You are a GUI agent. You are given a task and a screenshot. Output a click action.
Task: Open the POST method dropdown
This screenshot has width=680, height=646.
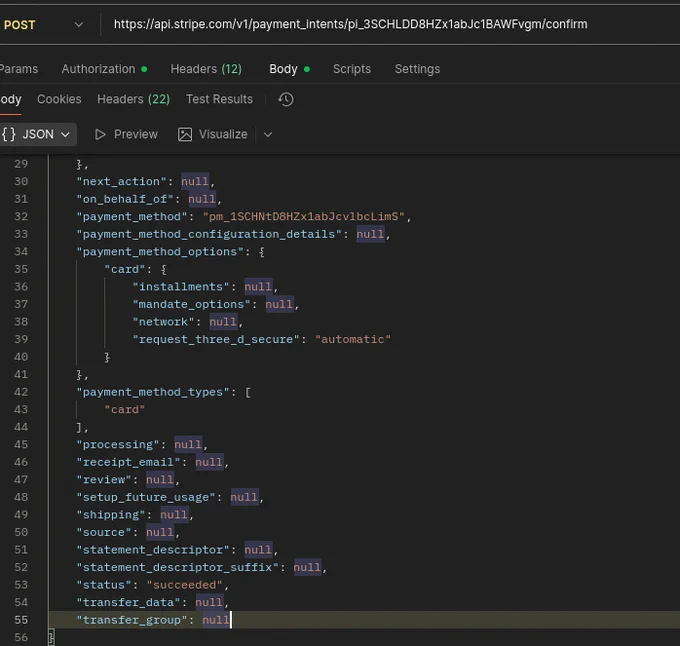click(x=43, y=25)
